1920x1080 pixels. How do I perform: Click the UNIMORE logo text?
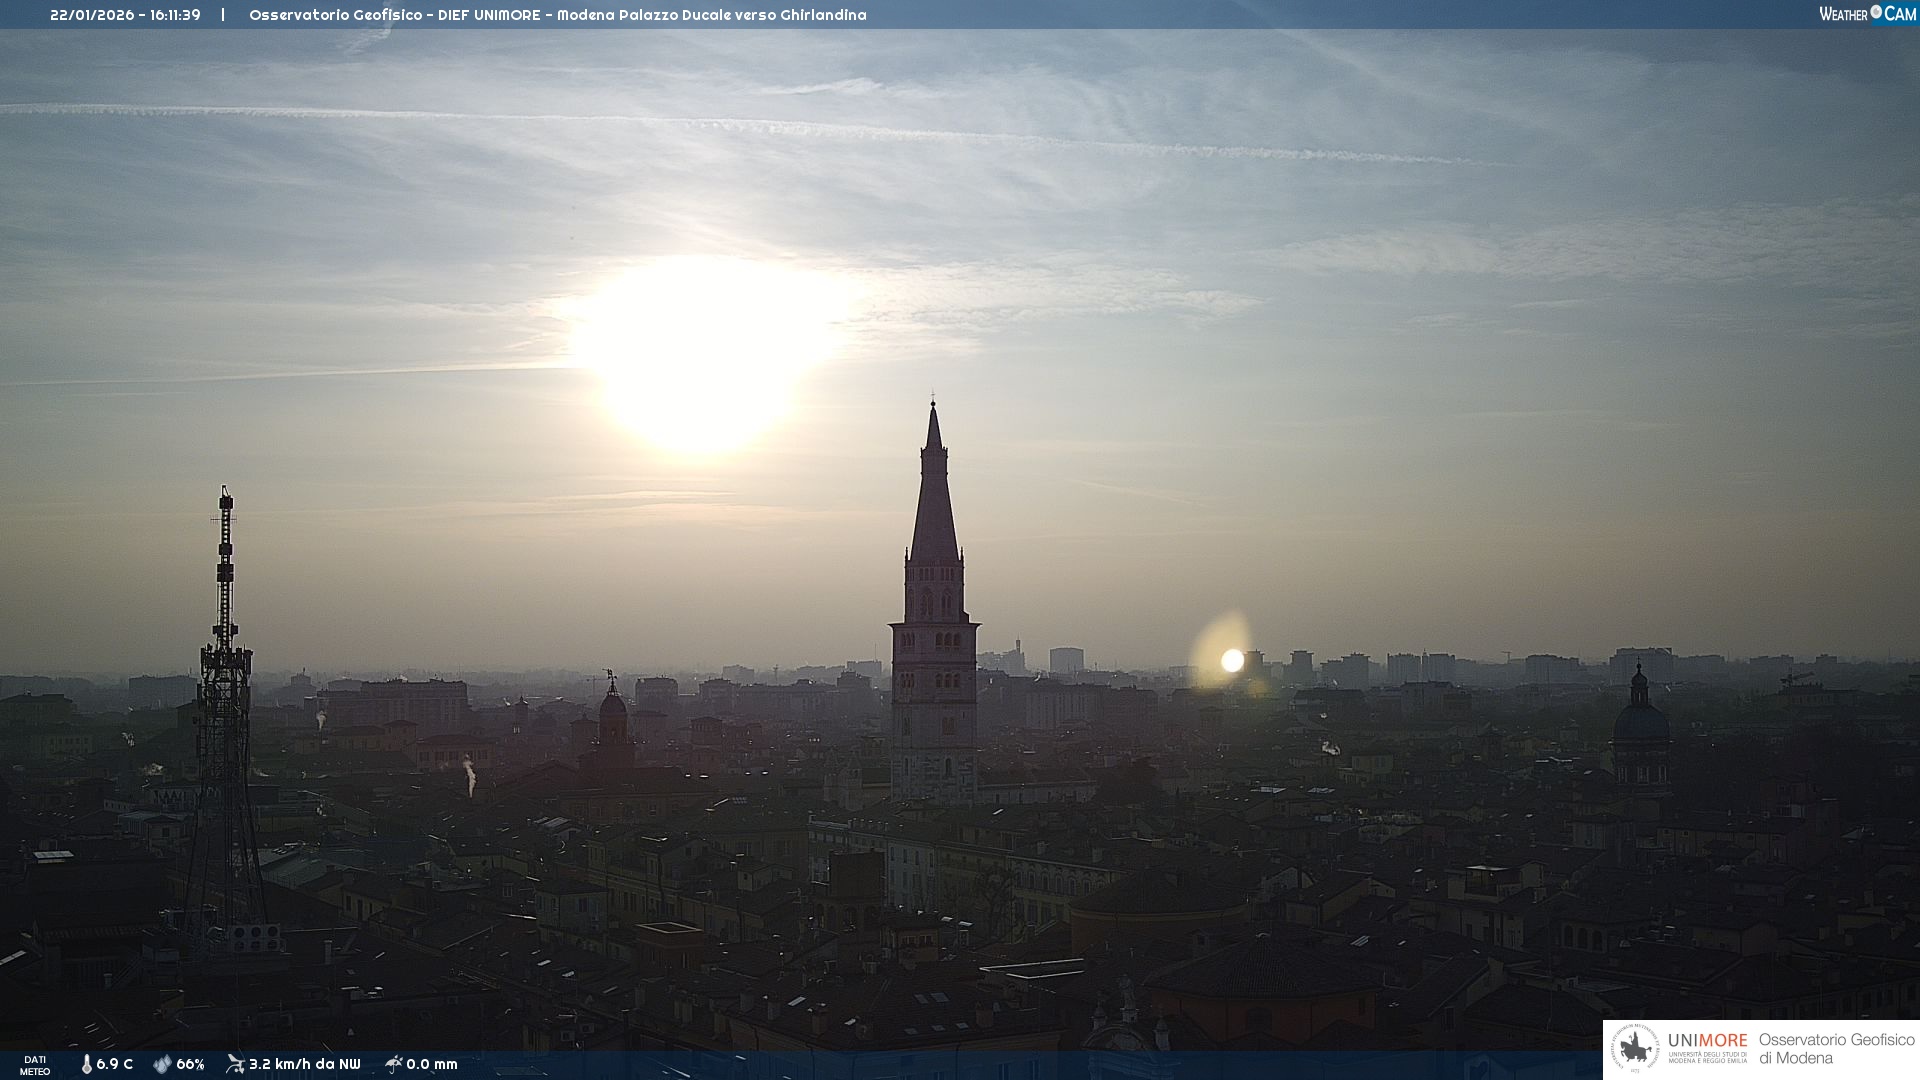click(x=1707, y=1041)
